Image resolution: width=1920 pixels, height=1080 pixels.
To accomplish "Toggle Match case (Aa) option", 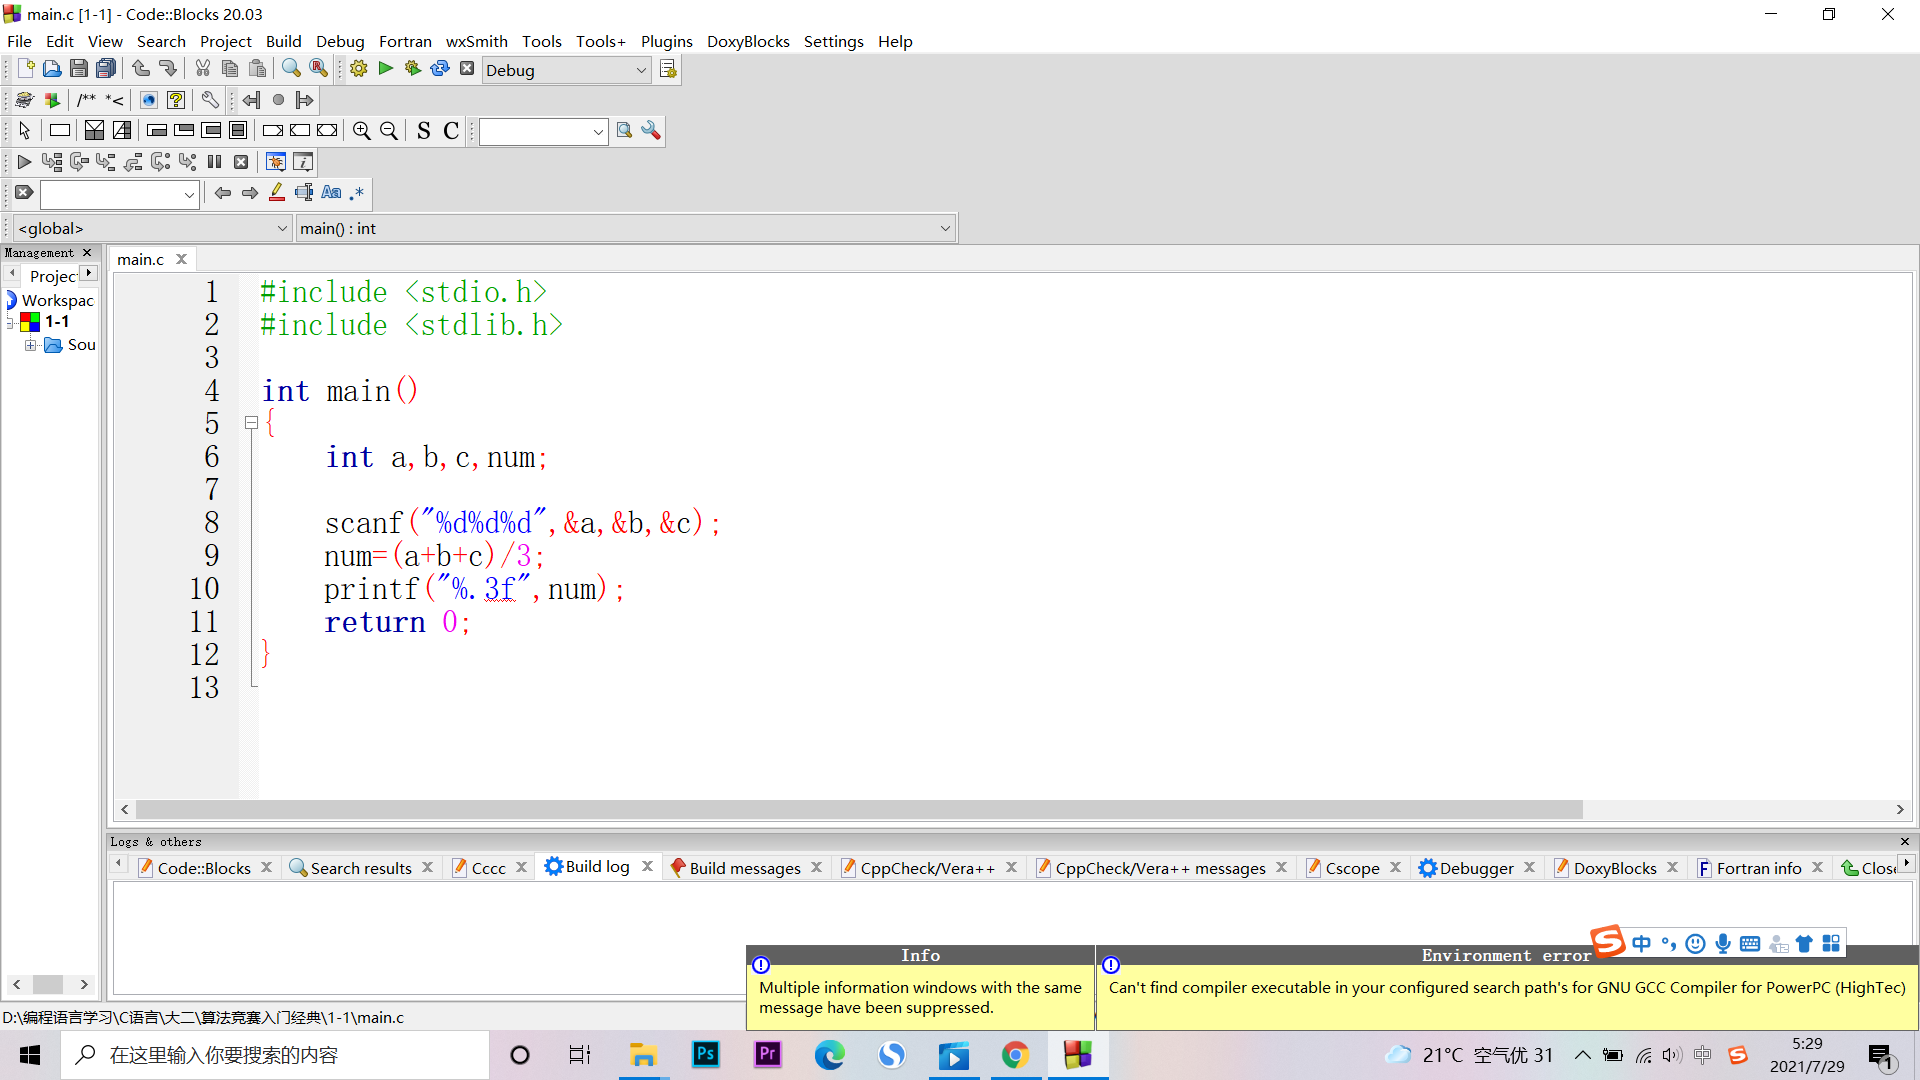I will point(331,193).
